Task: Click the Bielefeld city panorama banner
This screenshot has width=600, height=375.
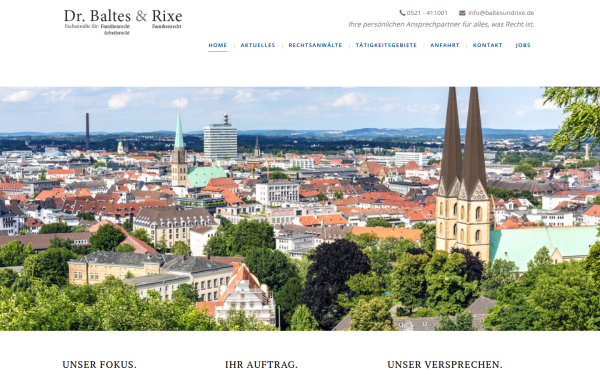Action: (x=300, y=209)
